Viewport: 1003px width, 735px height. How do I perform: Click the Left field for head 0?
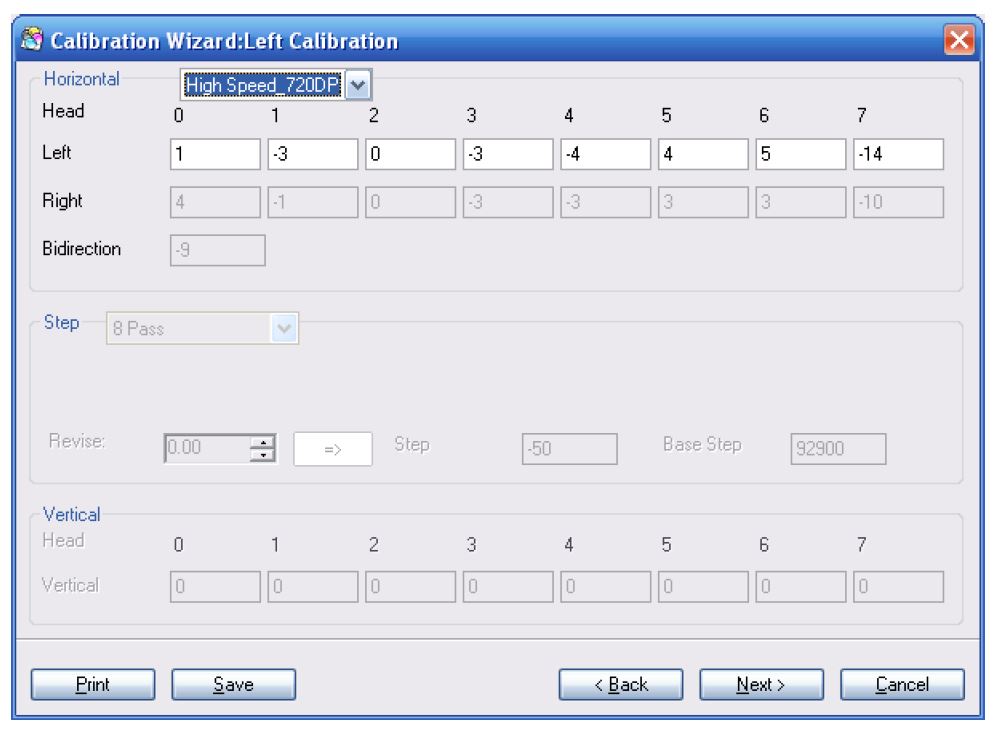pos(215,155)
